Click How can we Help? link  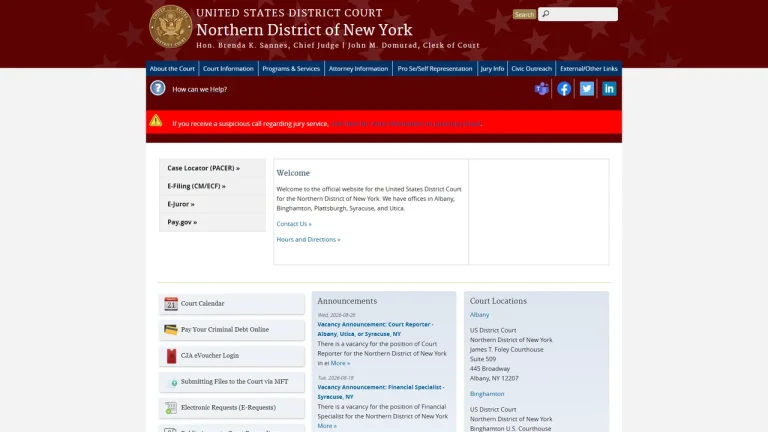point(199,89)
